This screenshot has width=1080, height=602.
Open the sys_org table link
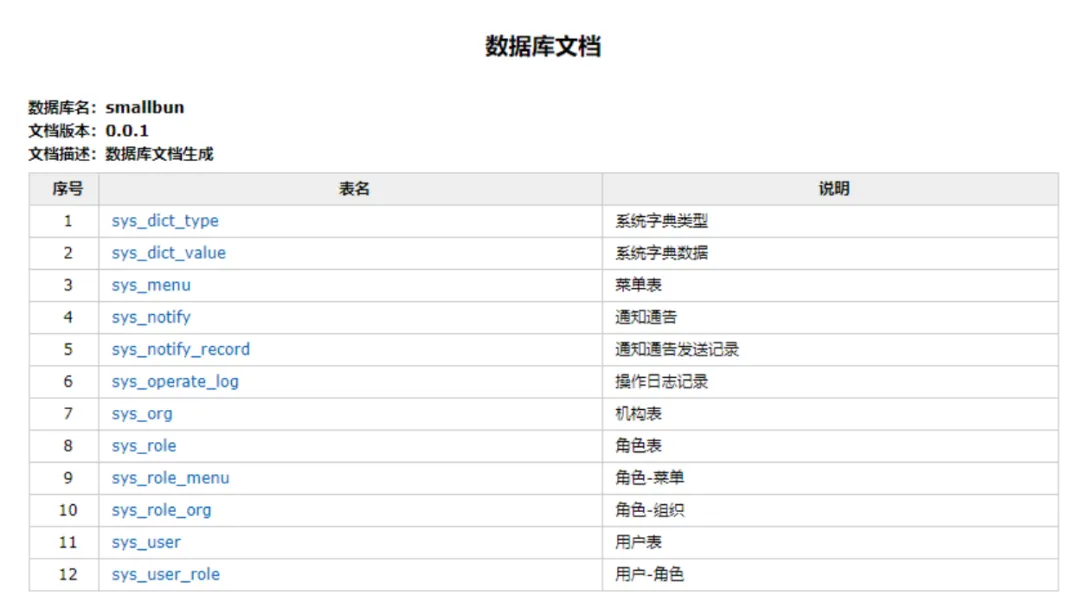[x=142, y=414]
